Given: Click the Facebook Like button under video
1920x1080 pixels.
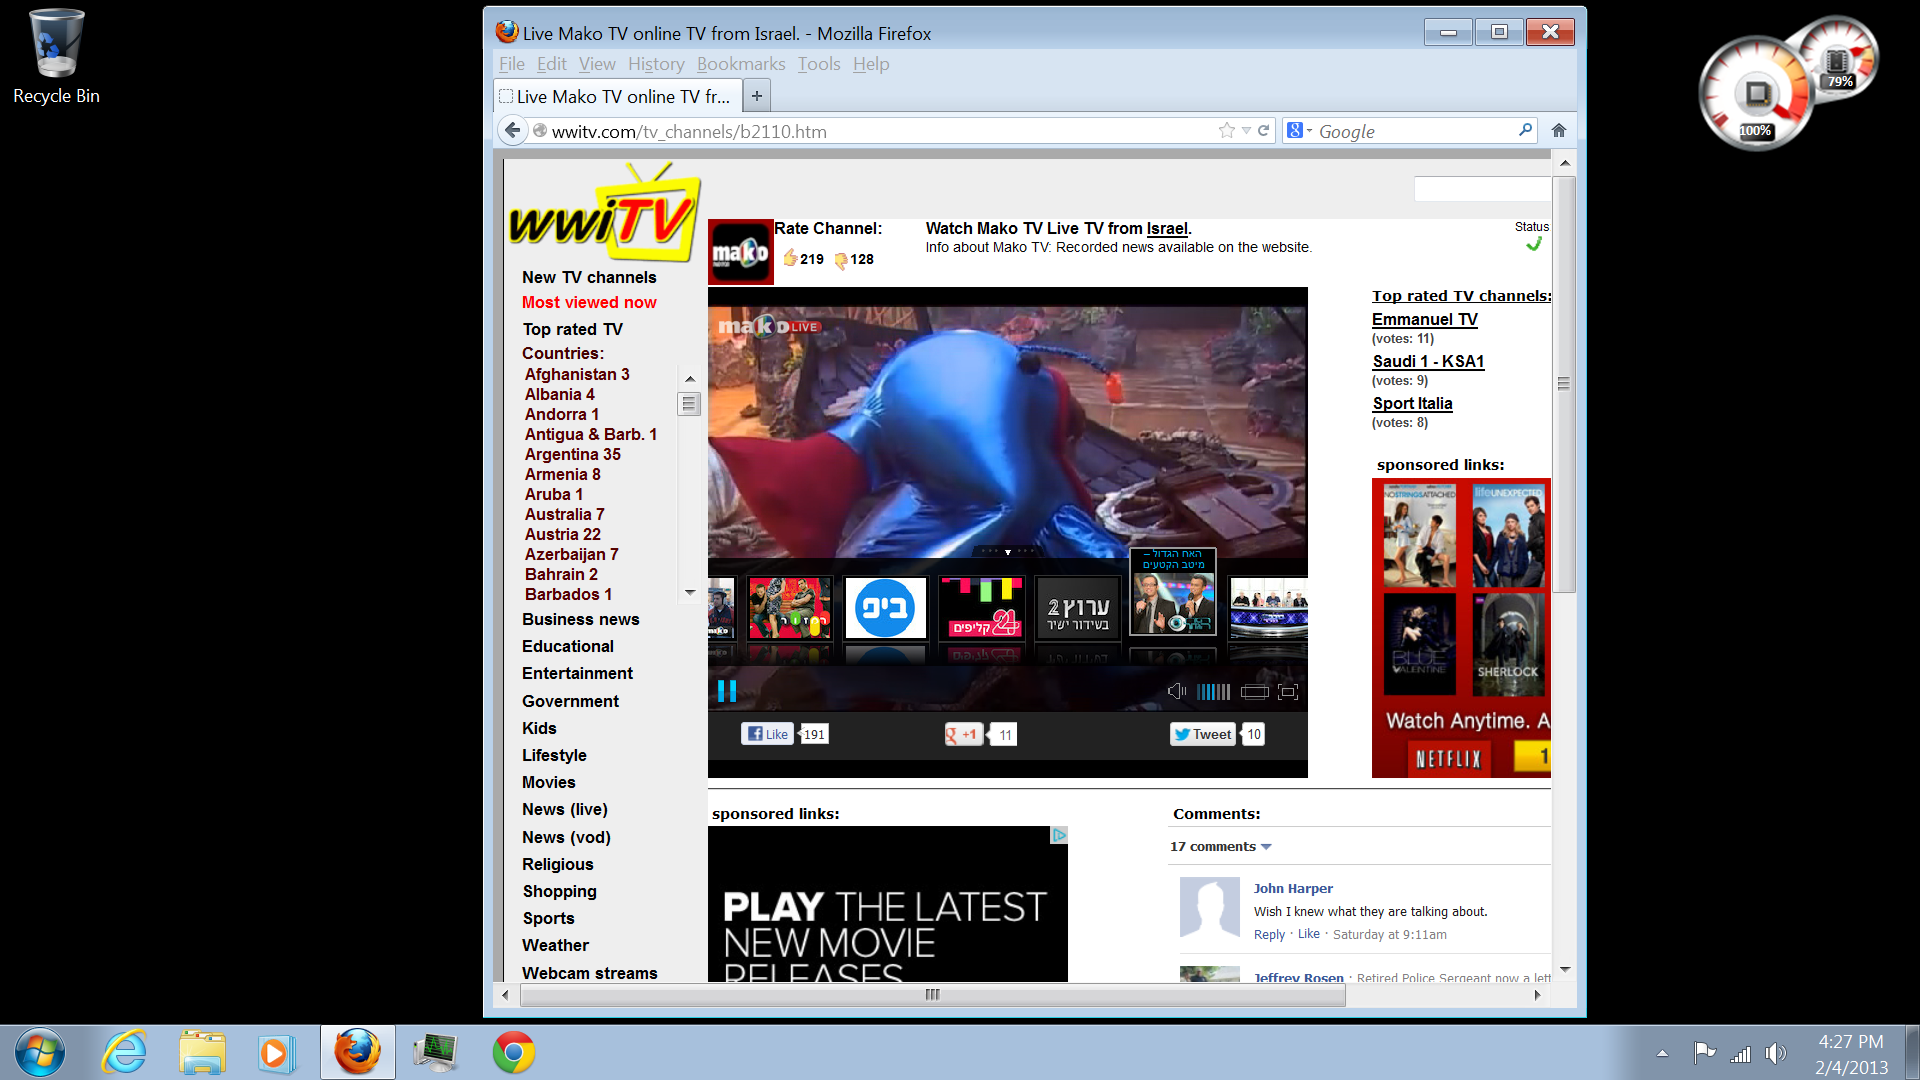Looking at the screenshot, I should (x=767, y=734).
